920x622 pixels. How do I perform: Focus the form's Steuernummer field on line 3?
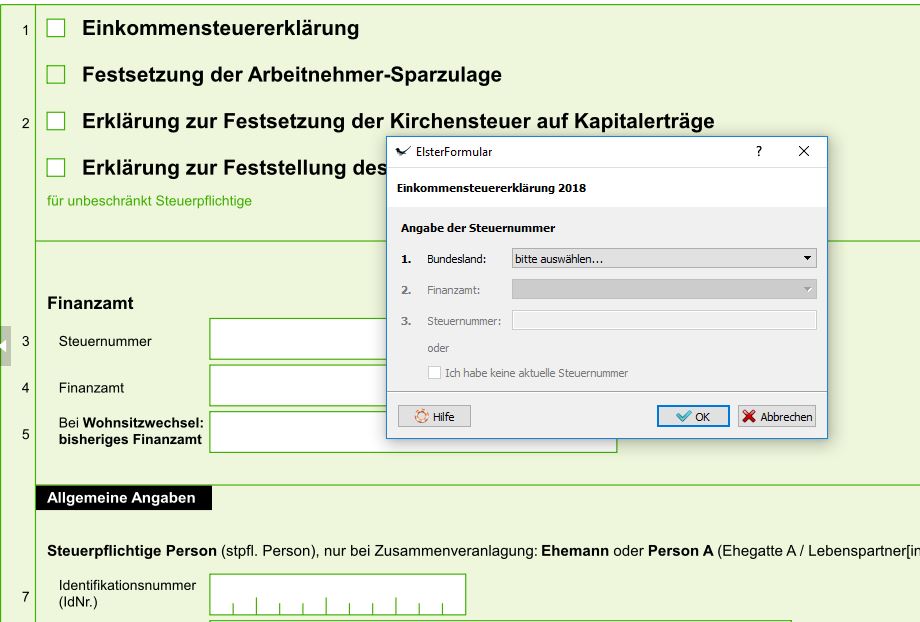(x=297, y=339)
